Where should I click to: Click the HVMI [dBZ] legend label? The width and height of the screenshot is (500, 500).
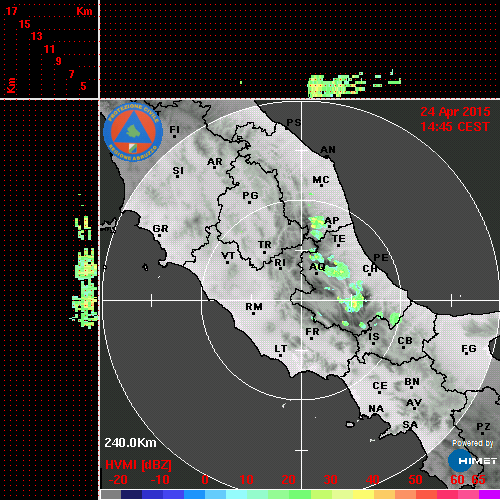(138, 465)
